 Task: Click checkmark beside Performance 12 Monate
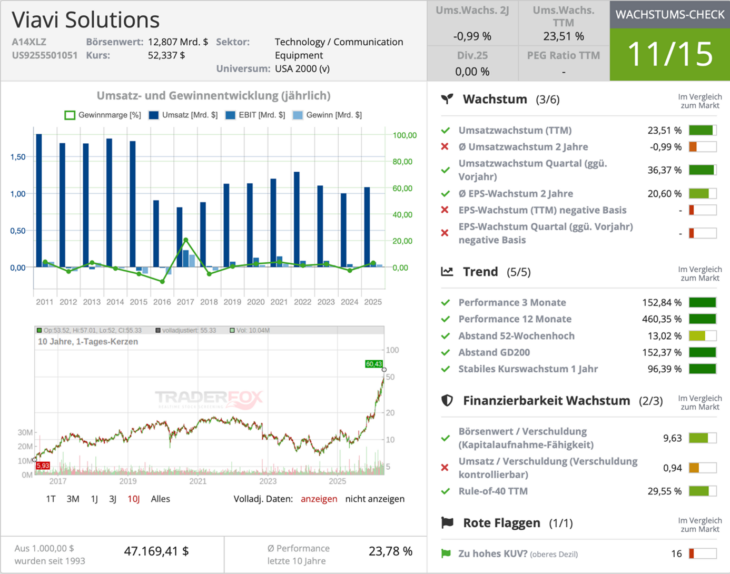[x=446, y=319]
